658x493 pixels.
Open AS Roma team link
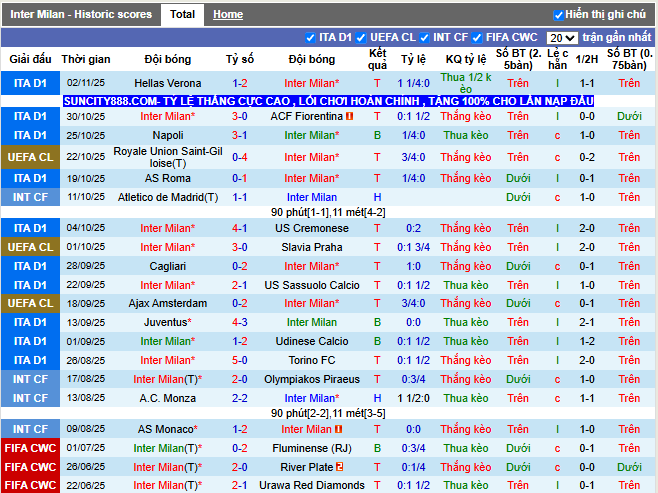click(x=167, y=178)
